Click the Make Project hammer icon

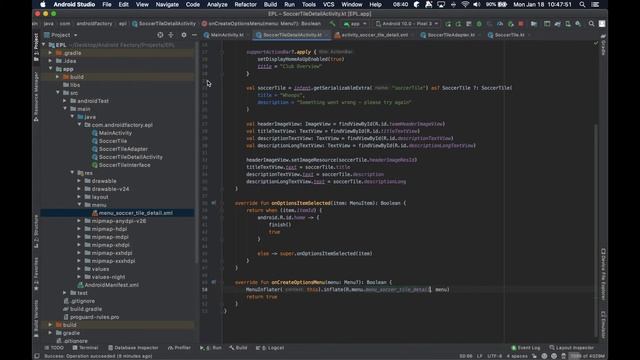(x=332, y=24)
